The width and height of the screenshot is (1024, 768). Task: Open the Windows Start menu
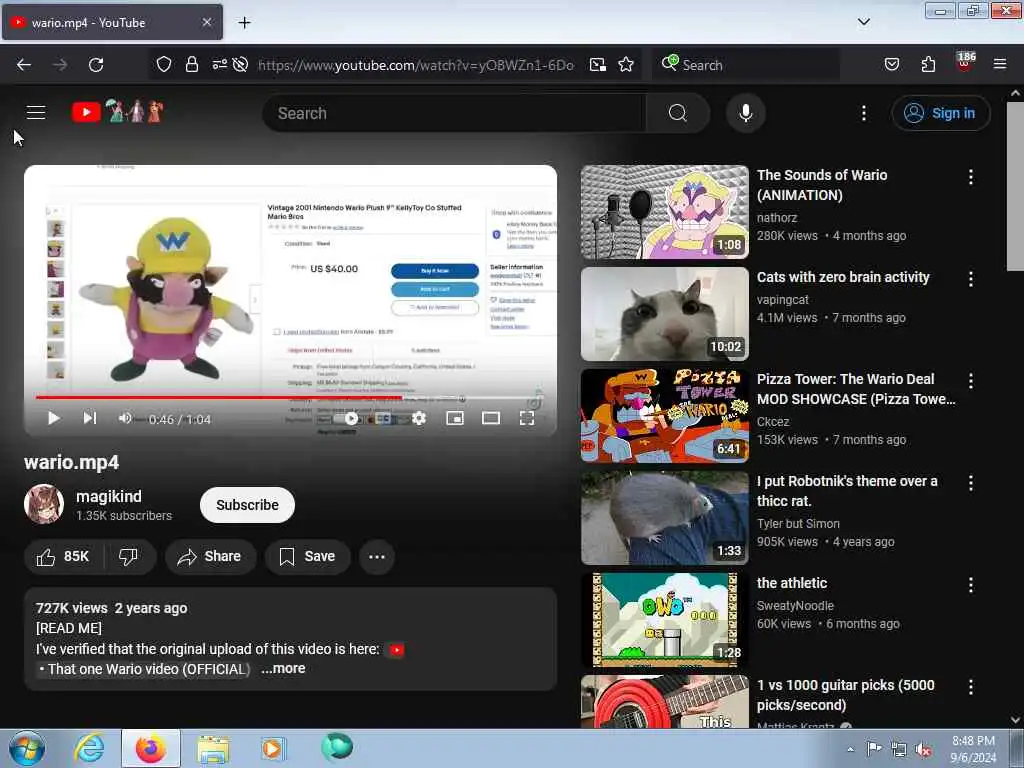pos(27,748)
